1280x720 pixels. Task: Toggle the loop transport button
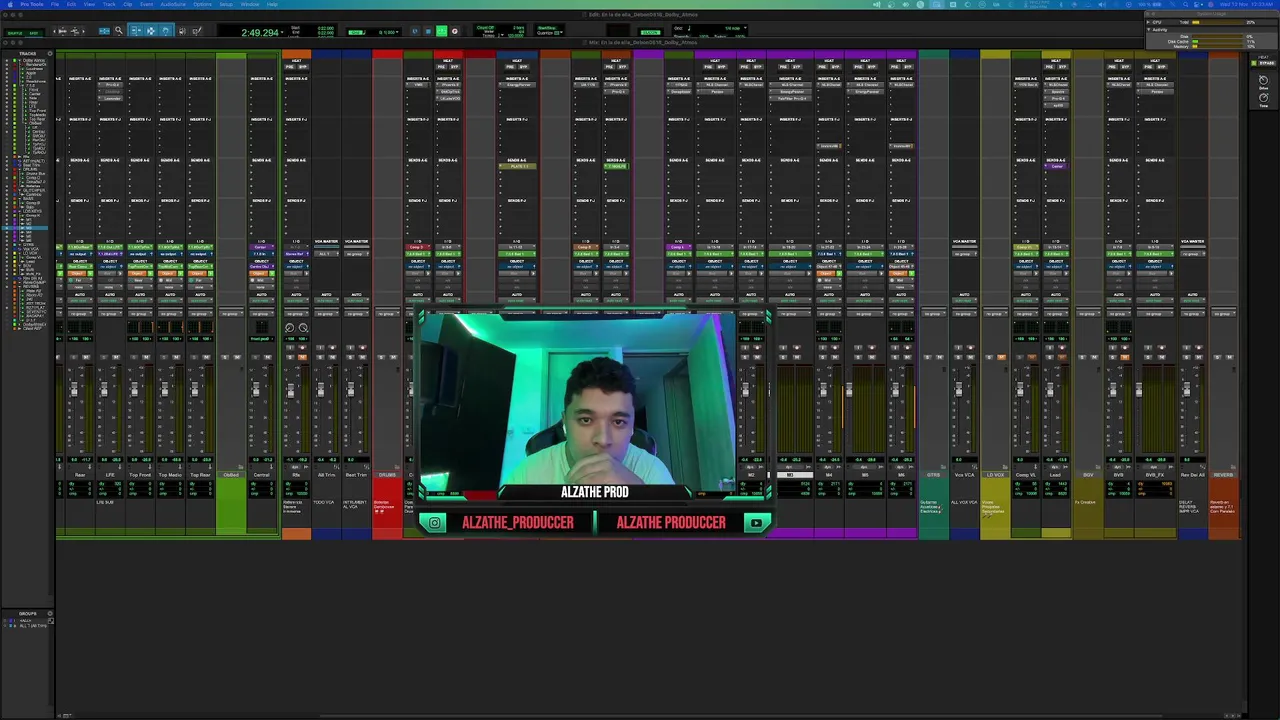pos(415,31)
